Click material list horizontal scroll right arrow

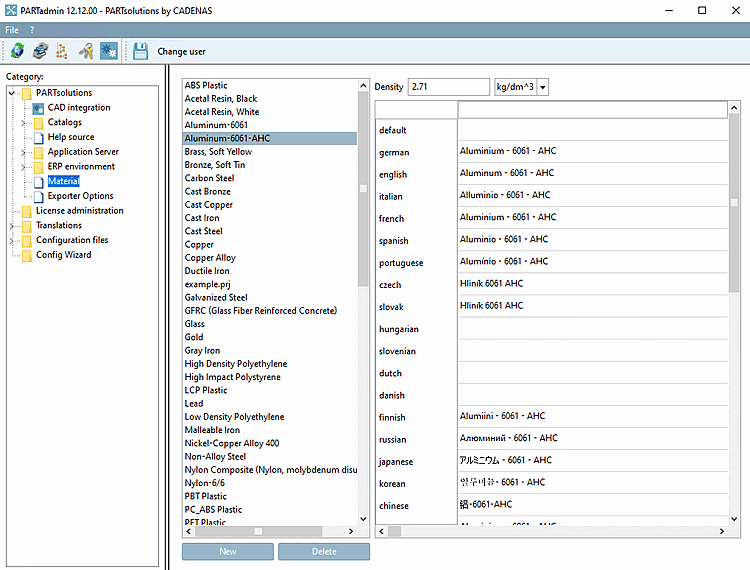pos(351,531)
